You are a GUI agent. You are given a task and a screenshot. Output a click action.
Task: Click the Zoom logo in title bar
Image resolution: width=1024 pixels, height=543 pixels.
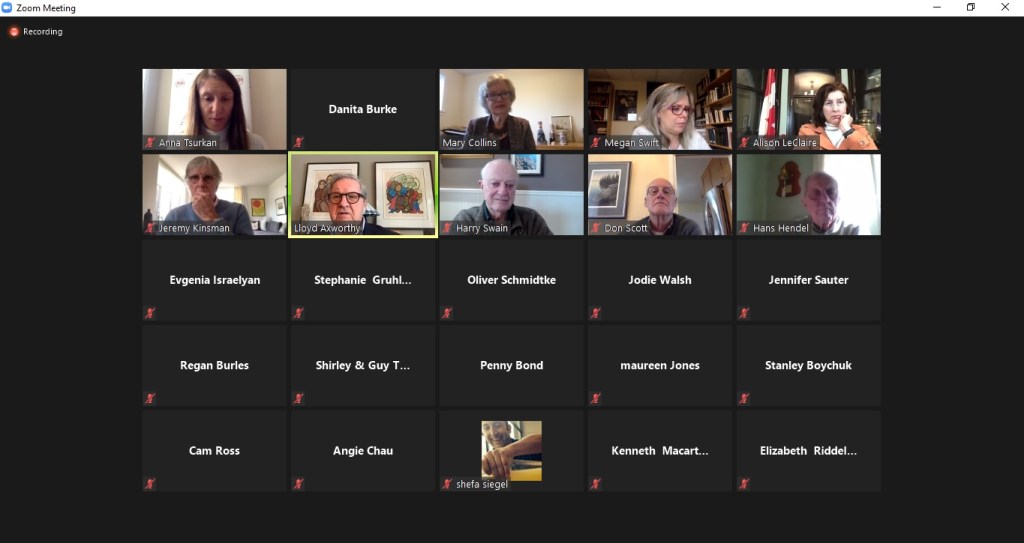tap(7, 8)
